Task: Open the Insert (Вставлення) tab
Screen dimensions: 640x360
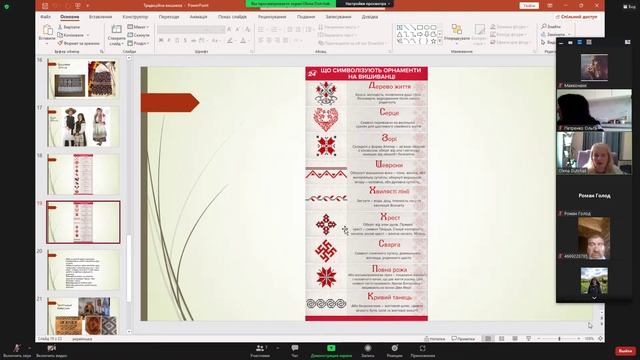Action: (100, 17)
